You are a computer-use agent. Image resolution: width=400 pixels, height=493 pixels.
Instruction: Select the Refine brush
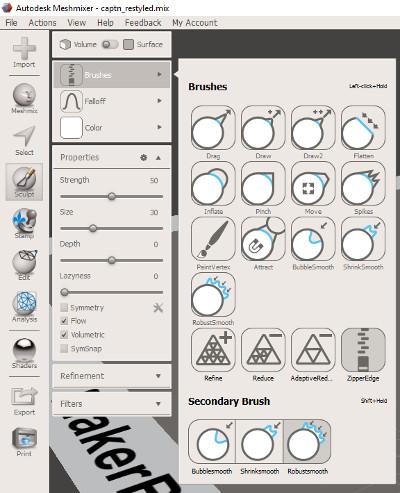click(213, 350)
